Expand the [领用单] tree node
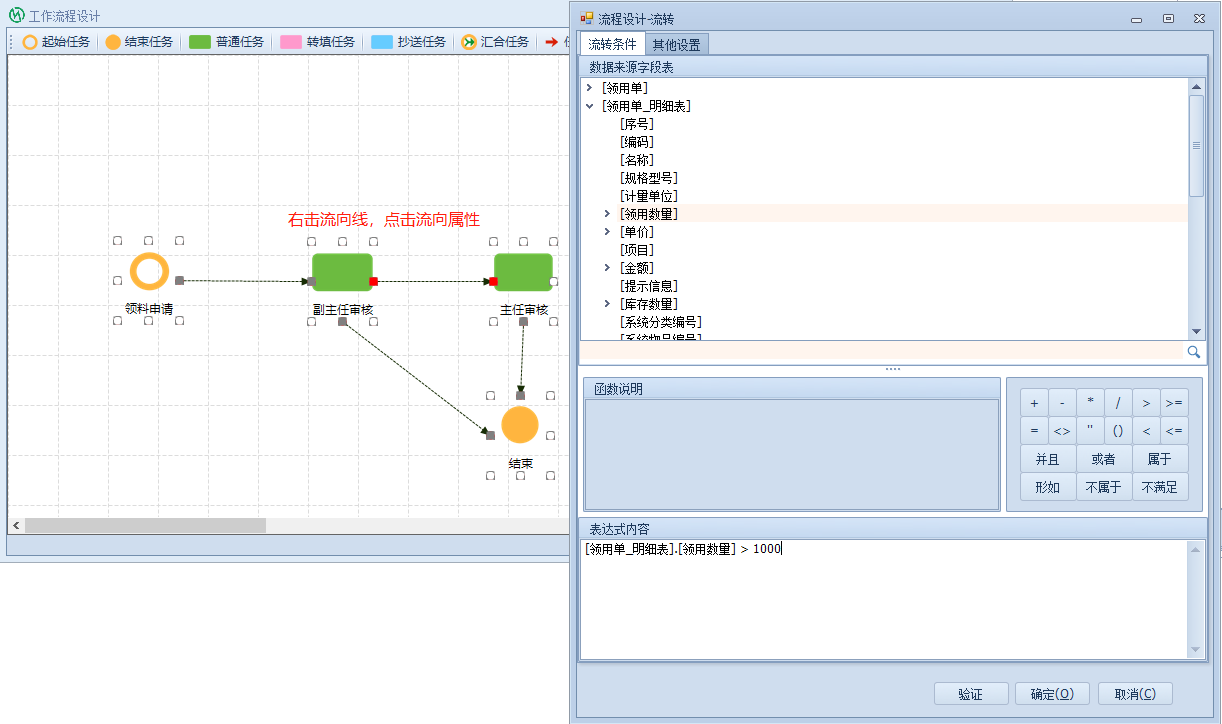 point(589,88)
